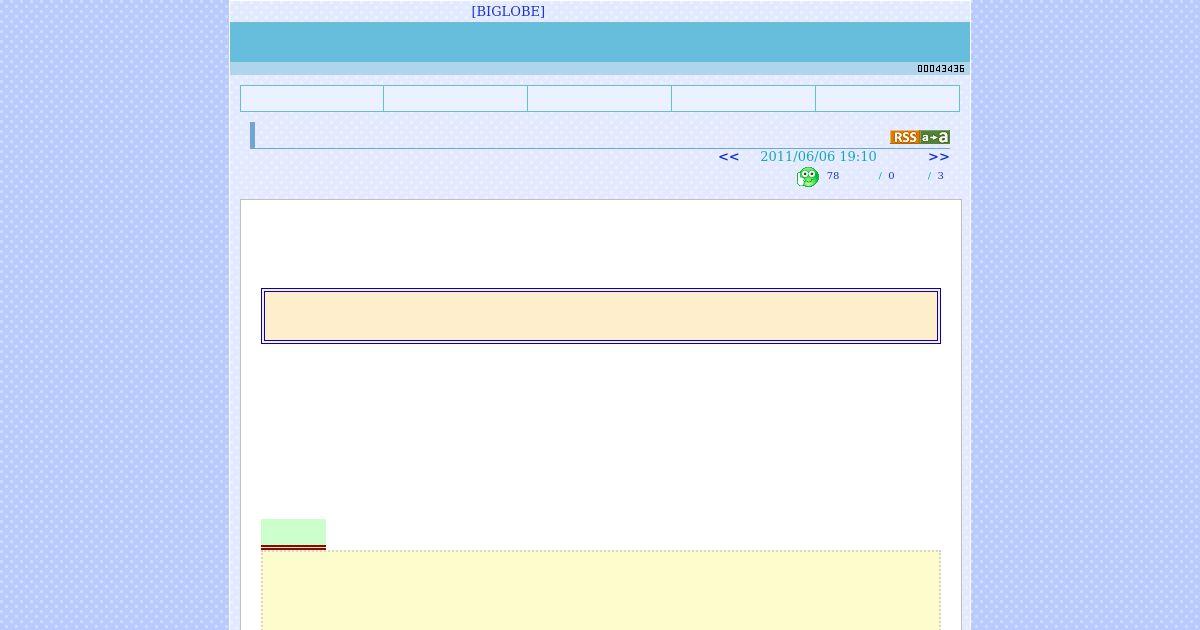Click the 78 count link
1200x630 pixels.
point(833,175)
